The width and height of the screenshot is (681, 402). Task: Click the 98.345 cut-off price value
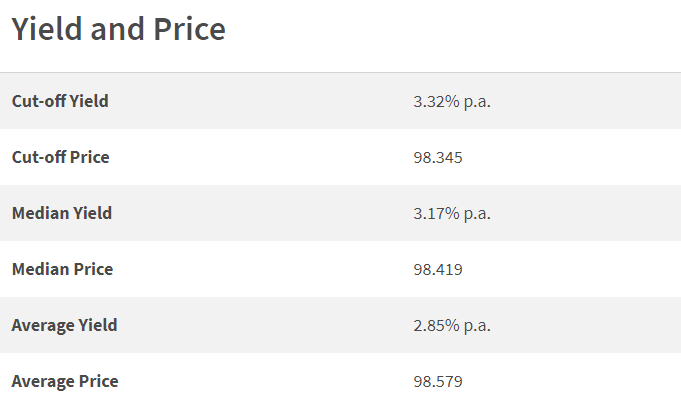coord(438,157)
